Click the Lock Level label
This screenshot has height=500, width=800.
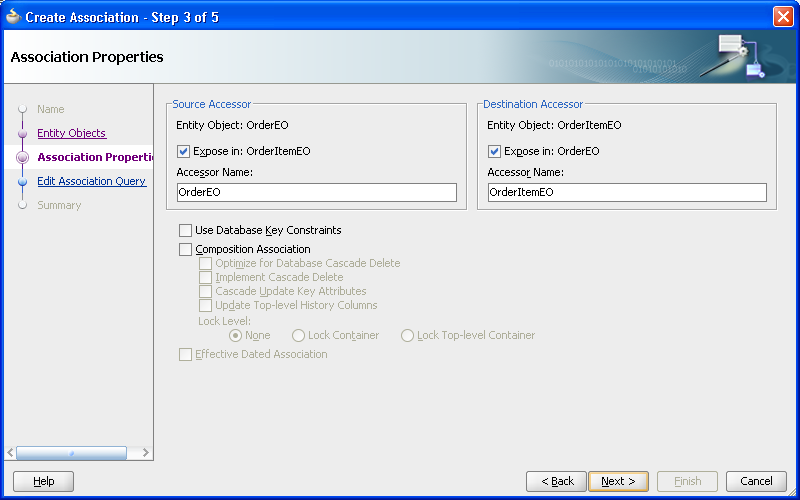click(x=224, y=321)
